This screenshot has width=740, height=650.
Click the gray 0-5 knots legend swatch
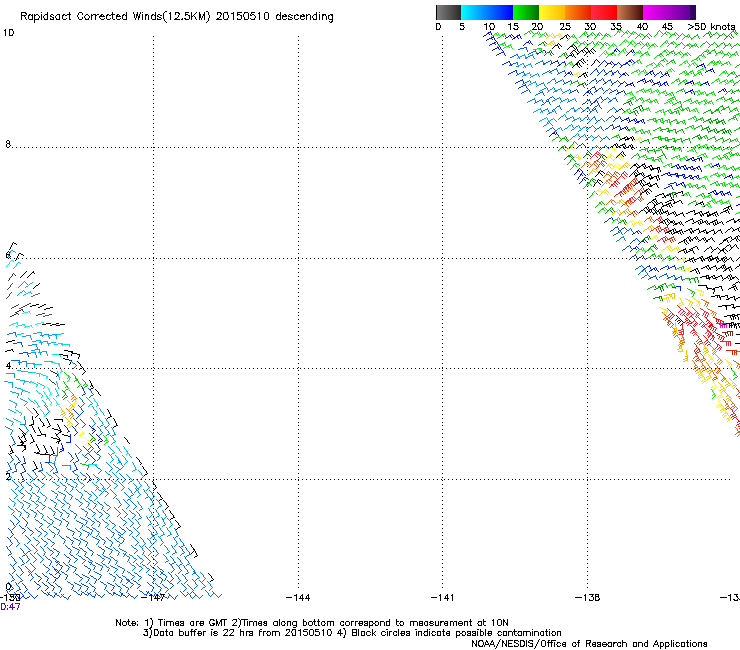tap(448, 12)
